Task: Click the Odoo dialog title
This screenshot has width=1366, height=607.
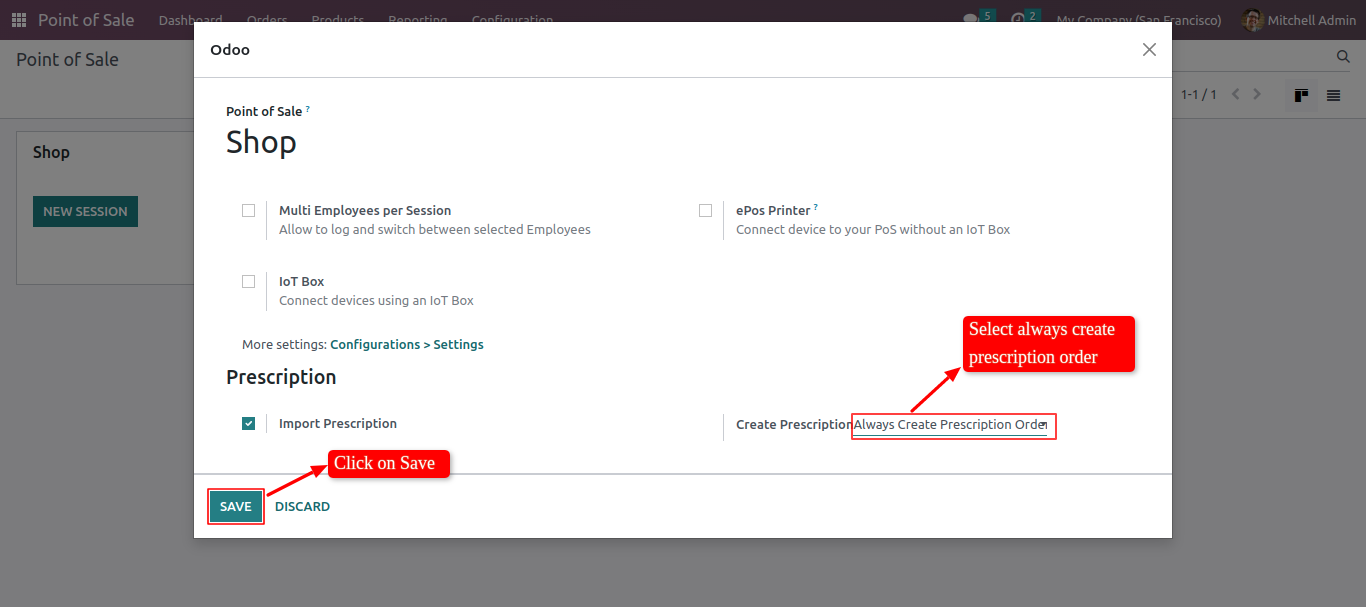Action: tap(230, 50)
